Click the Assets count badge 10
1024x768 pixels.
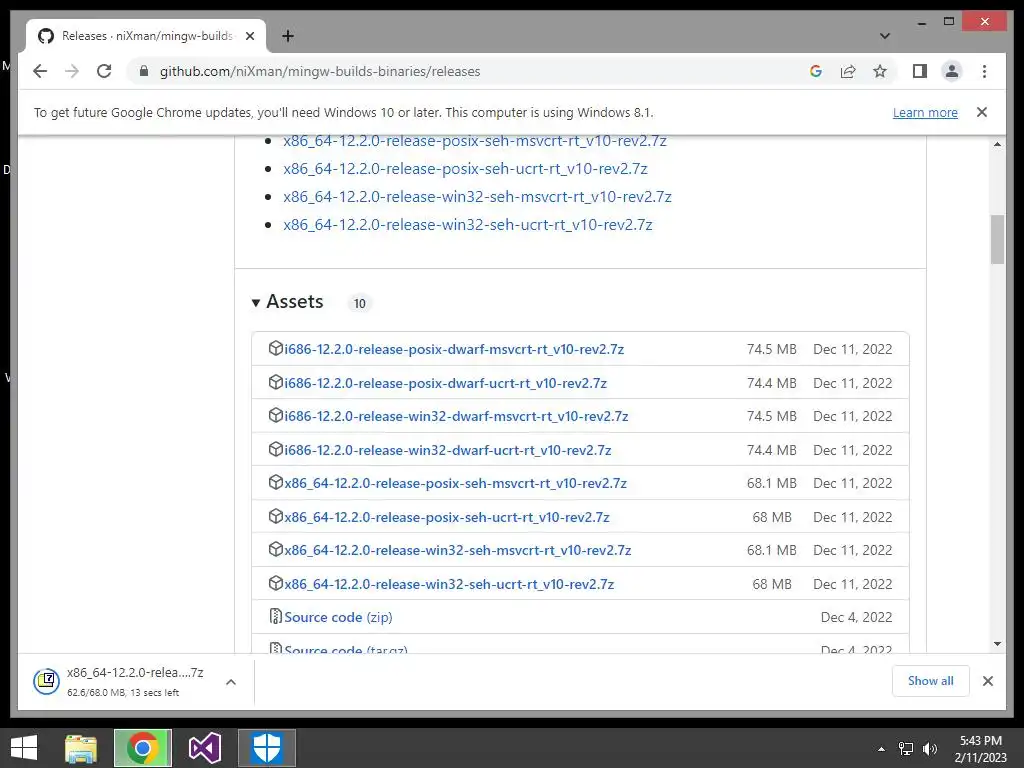(x=359, y=304)
